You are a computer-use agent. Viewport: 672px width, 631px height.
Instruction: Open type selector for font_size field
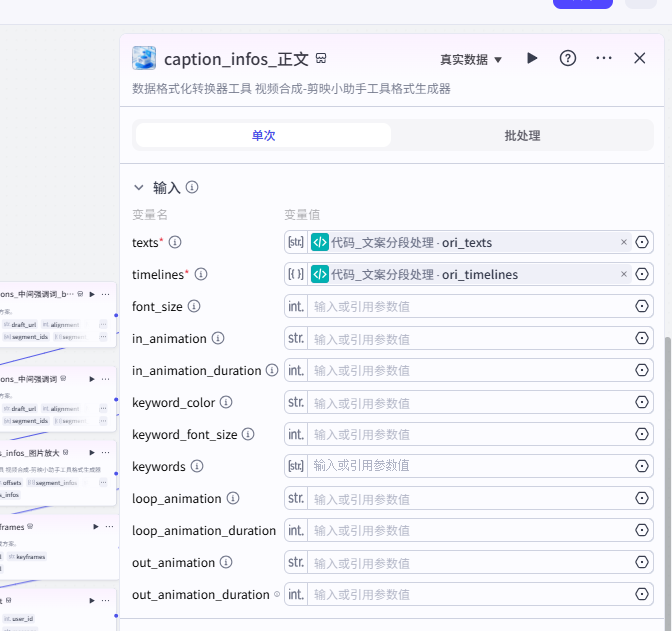296,306
